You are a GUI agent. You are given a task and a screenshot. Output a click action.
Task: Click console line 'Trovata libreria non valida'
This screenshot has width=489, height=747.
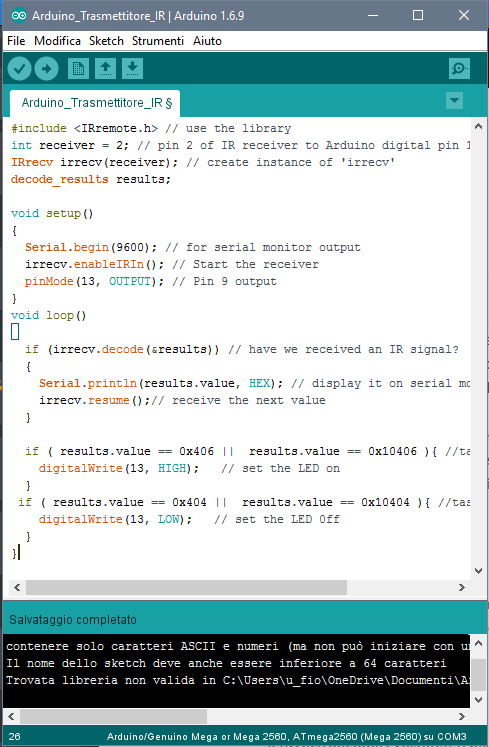[238, 680]
